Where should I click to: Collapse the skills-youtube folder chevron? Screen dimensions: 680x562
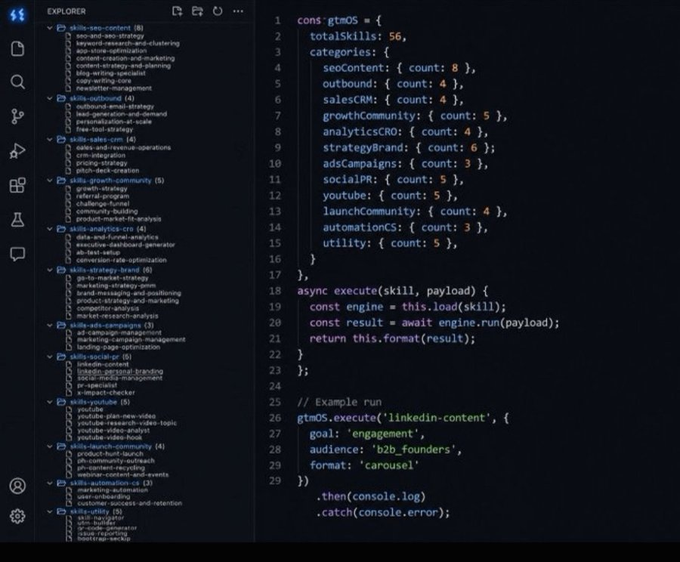click(50, 402)
